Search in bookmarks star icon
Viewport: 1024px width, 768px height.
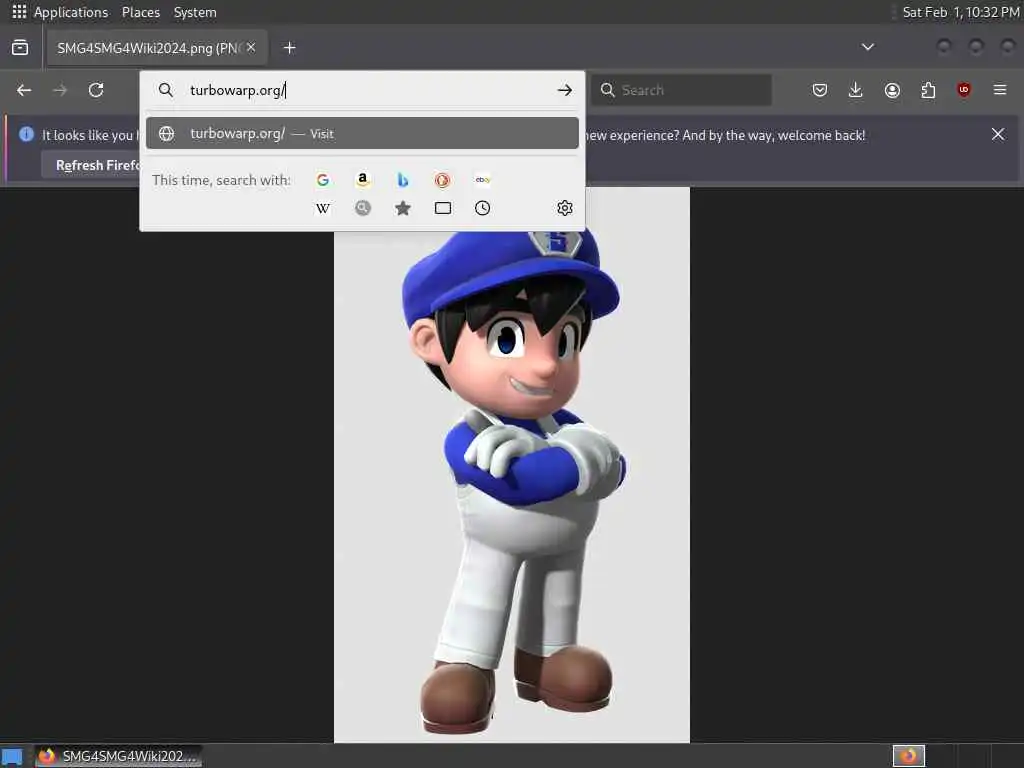click(x=403, y=208)
